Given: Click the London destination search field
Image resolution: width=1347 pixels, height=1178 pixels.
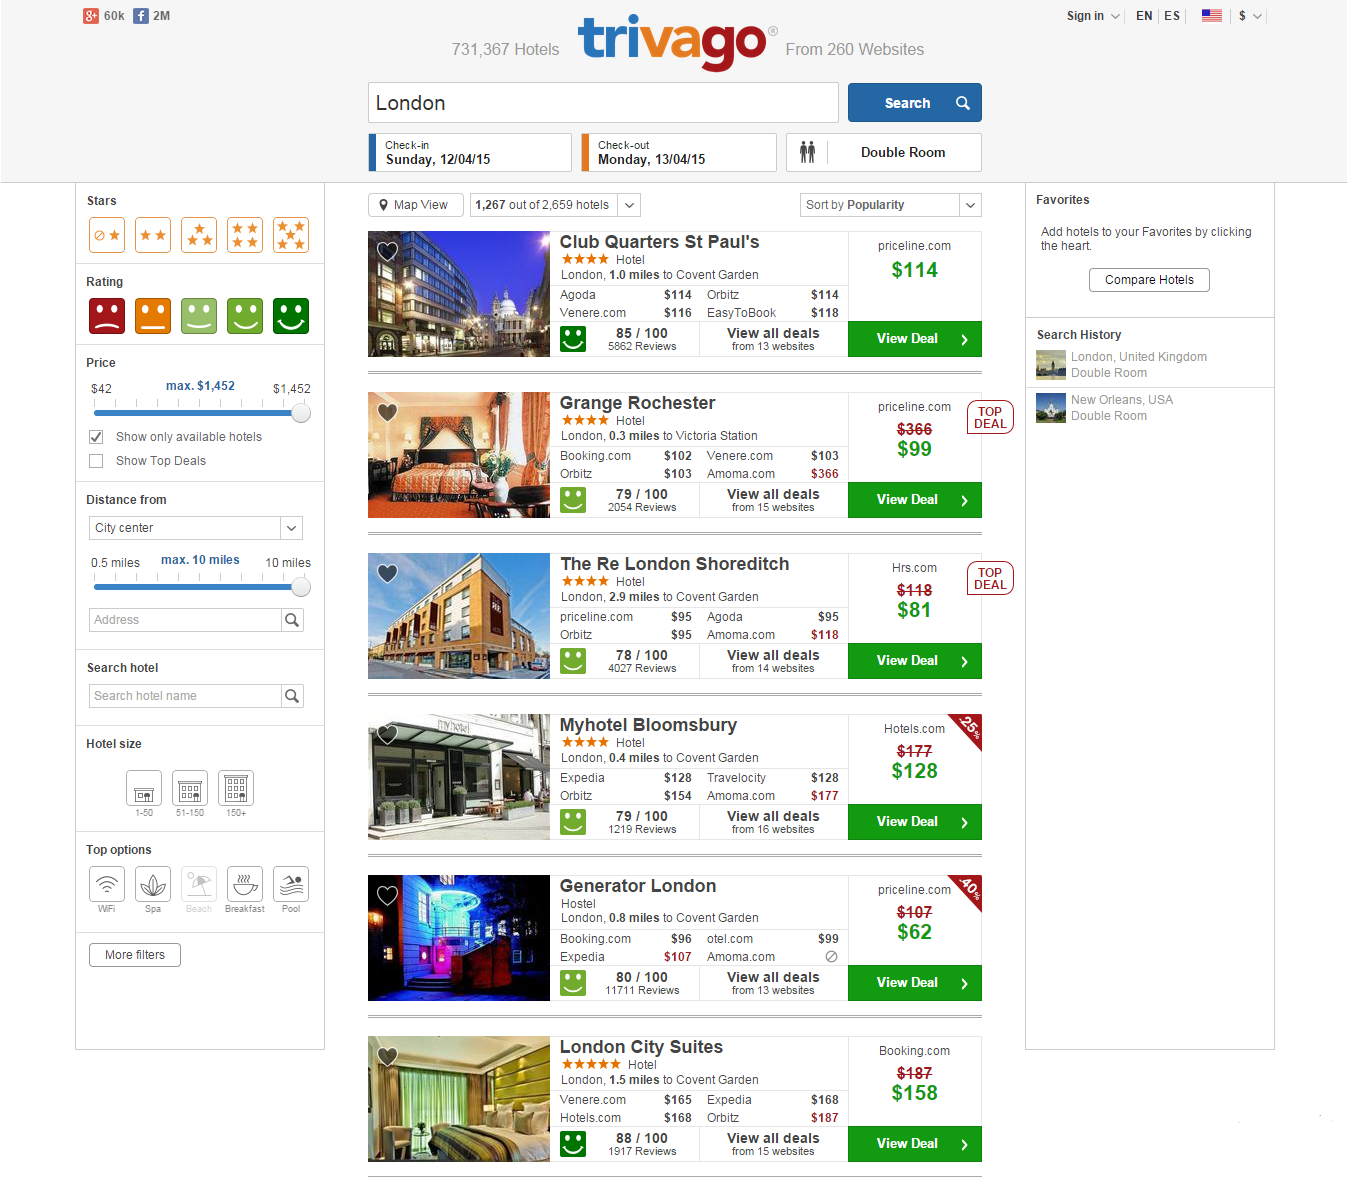Looking at the screenshot, I should coord(603,103).
